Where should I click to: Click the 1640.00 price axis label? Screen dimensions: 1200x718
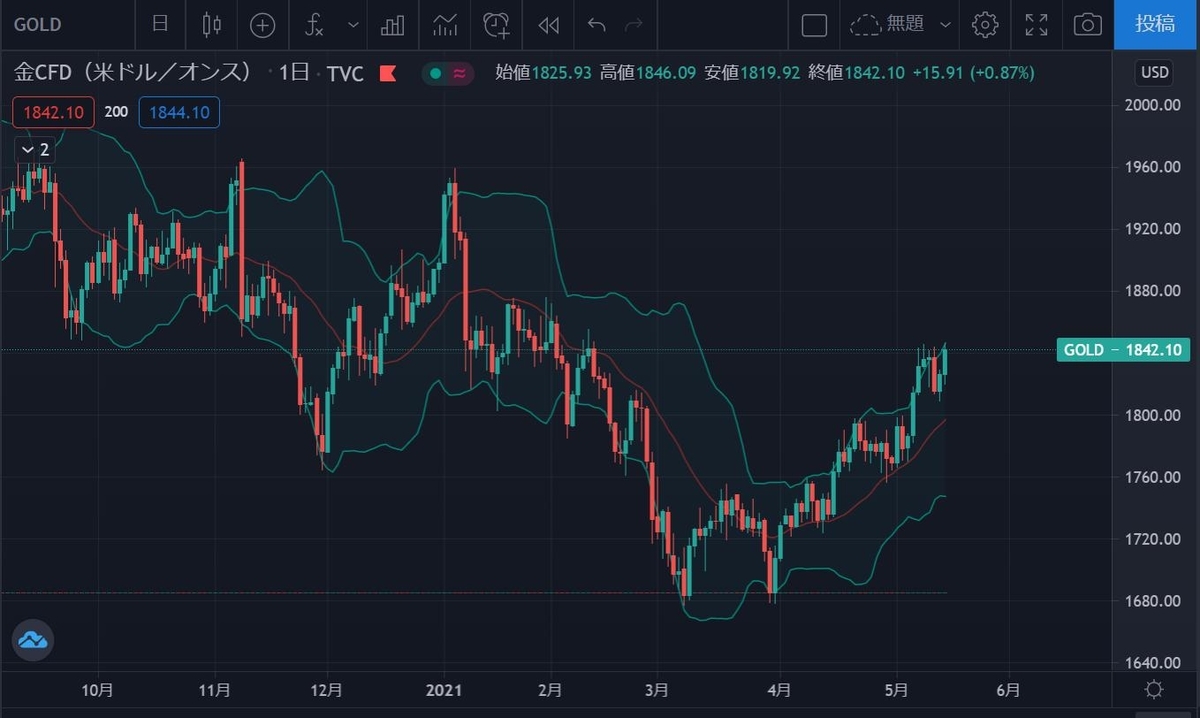pos(1153,663)
